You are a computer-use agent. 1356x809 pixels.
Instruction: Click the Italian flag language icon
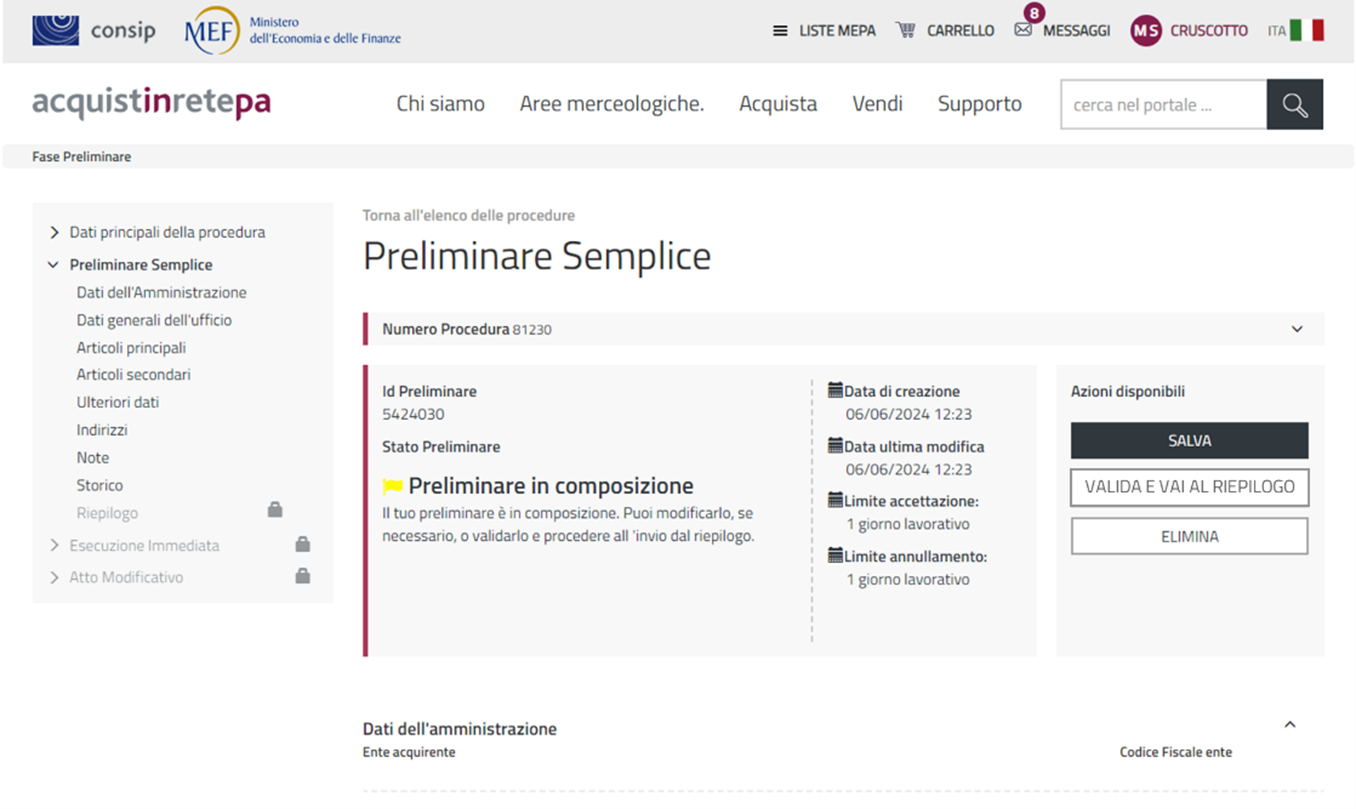1306,31
